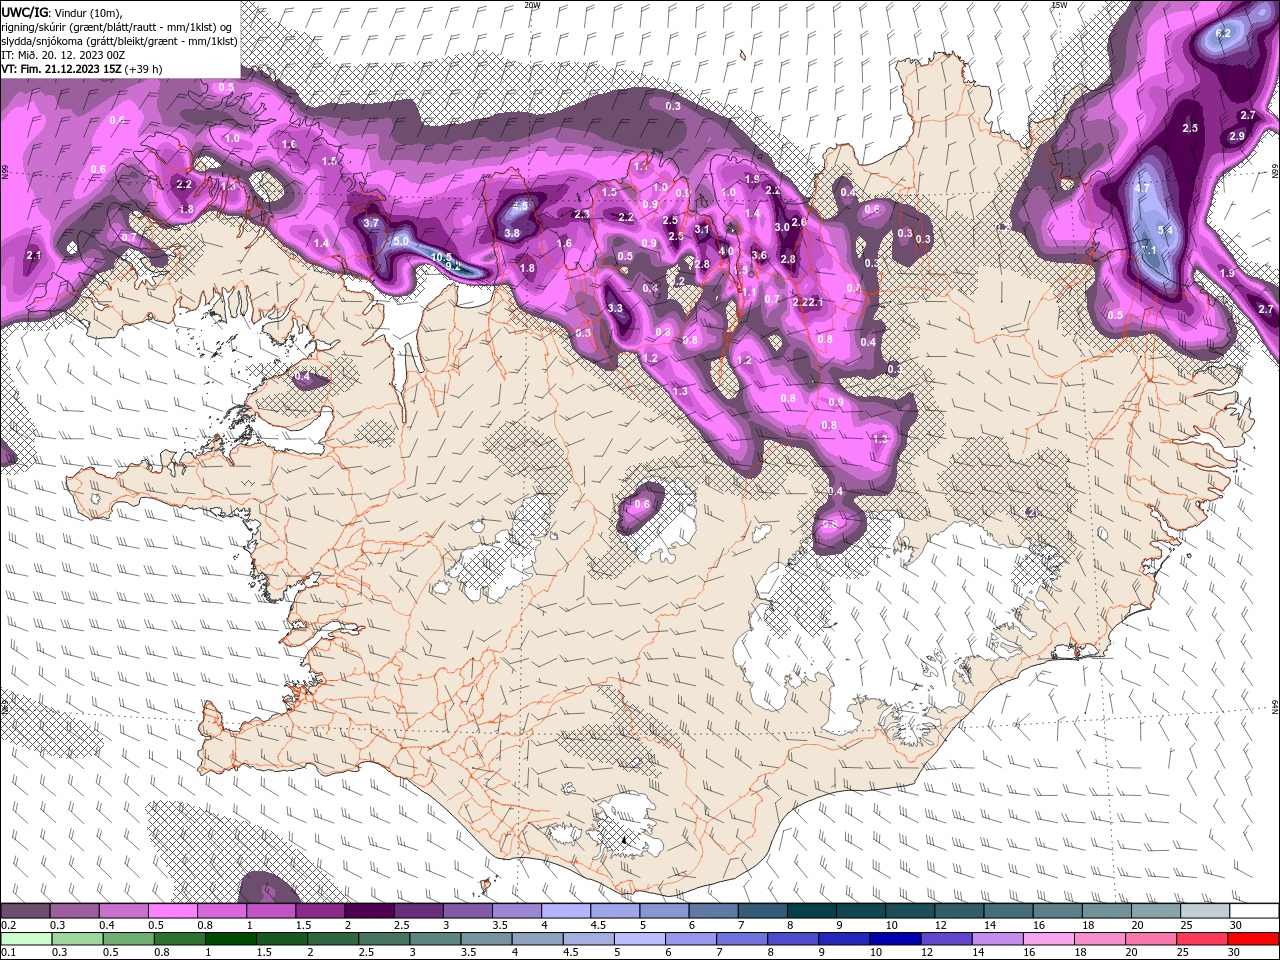
Task: Select the 5.0 precipitation value label
Action: coord(401,241)
